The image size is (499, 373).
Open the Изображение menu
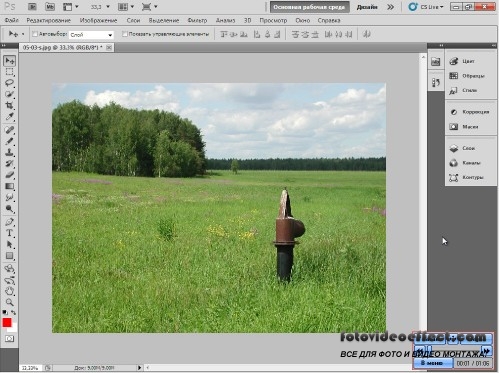98,20
